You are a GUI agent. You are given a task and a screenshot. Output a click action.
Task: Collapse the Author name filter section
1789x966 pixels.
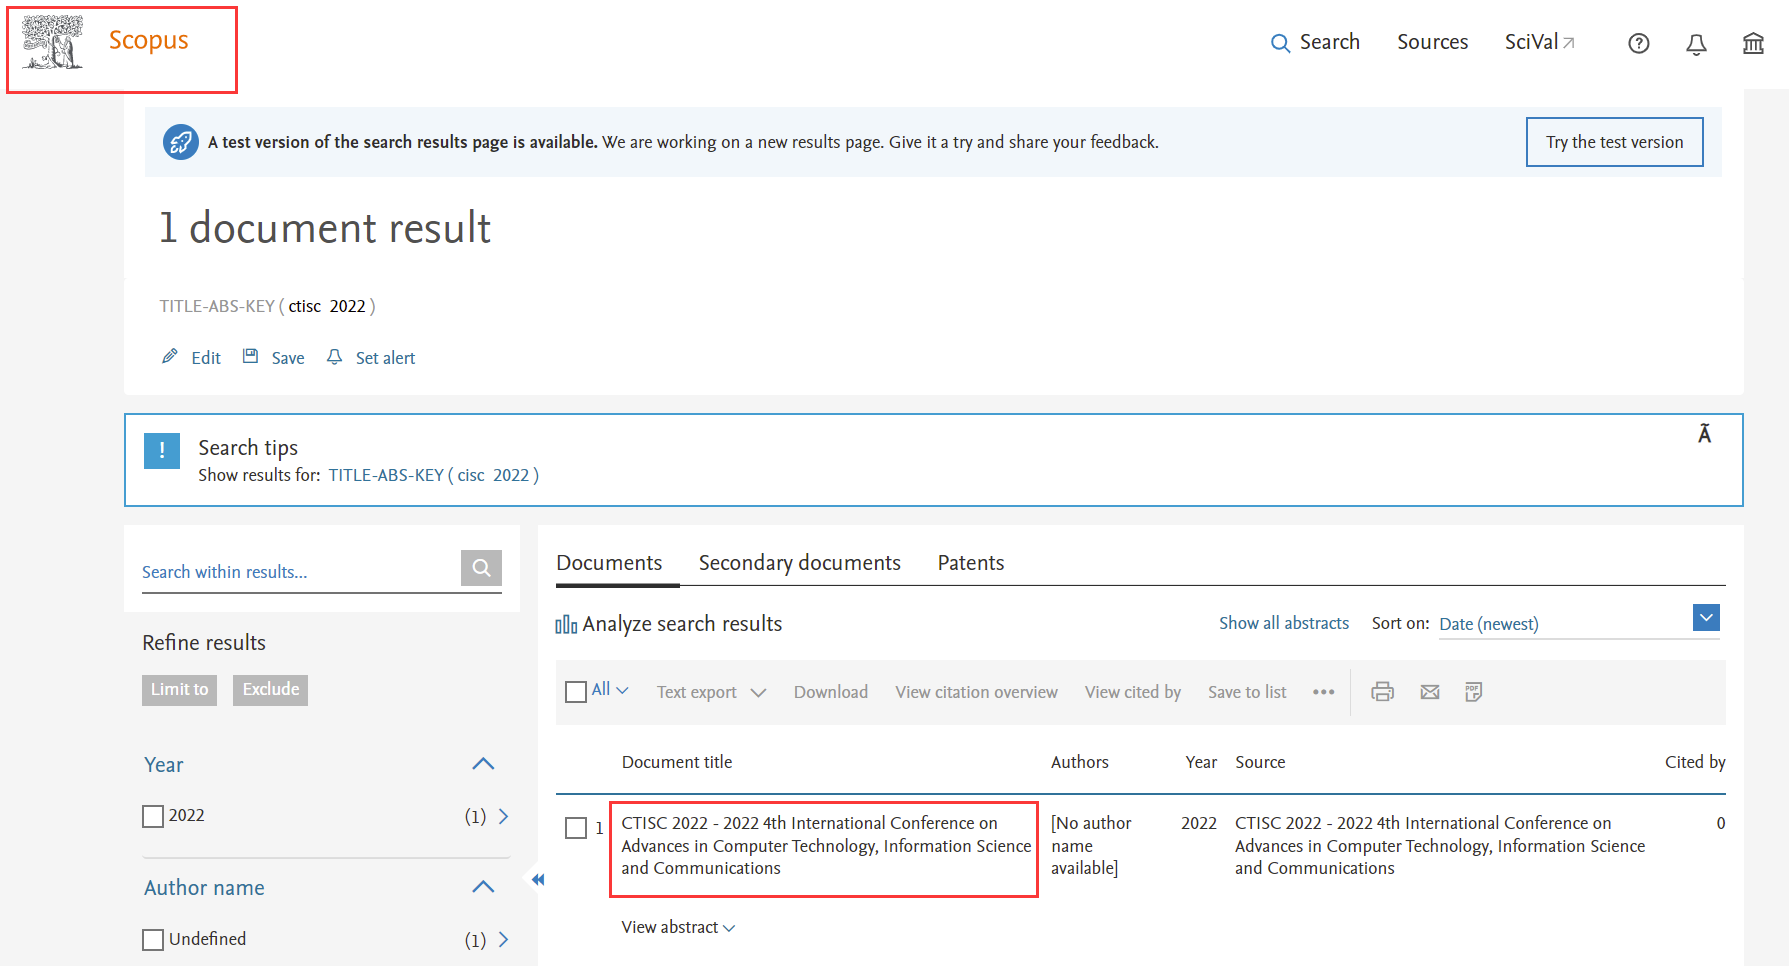[x=483, y=887]
